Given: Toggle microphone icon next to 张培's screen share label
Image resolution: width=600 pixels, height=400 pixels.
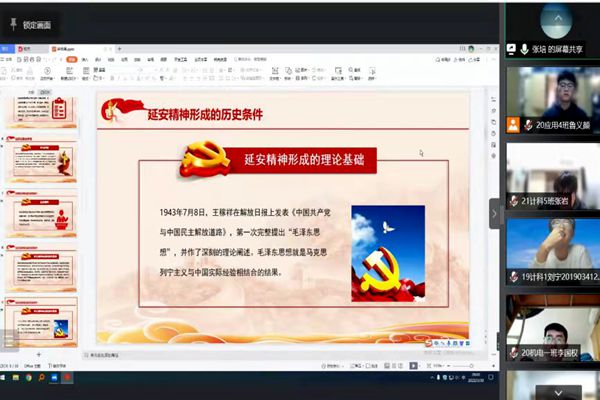Looking at the screenshot, I should click(524, 48).
